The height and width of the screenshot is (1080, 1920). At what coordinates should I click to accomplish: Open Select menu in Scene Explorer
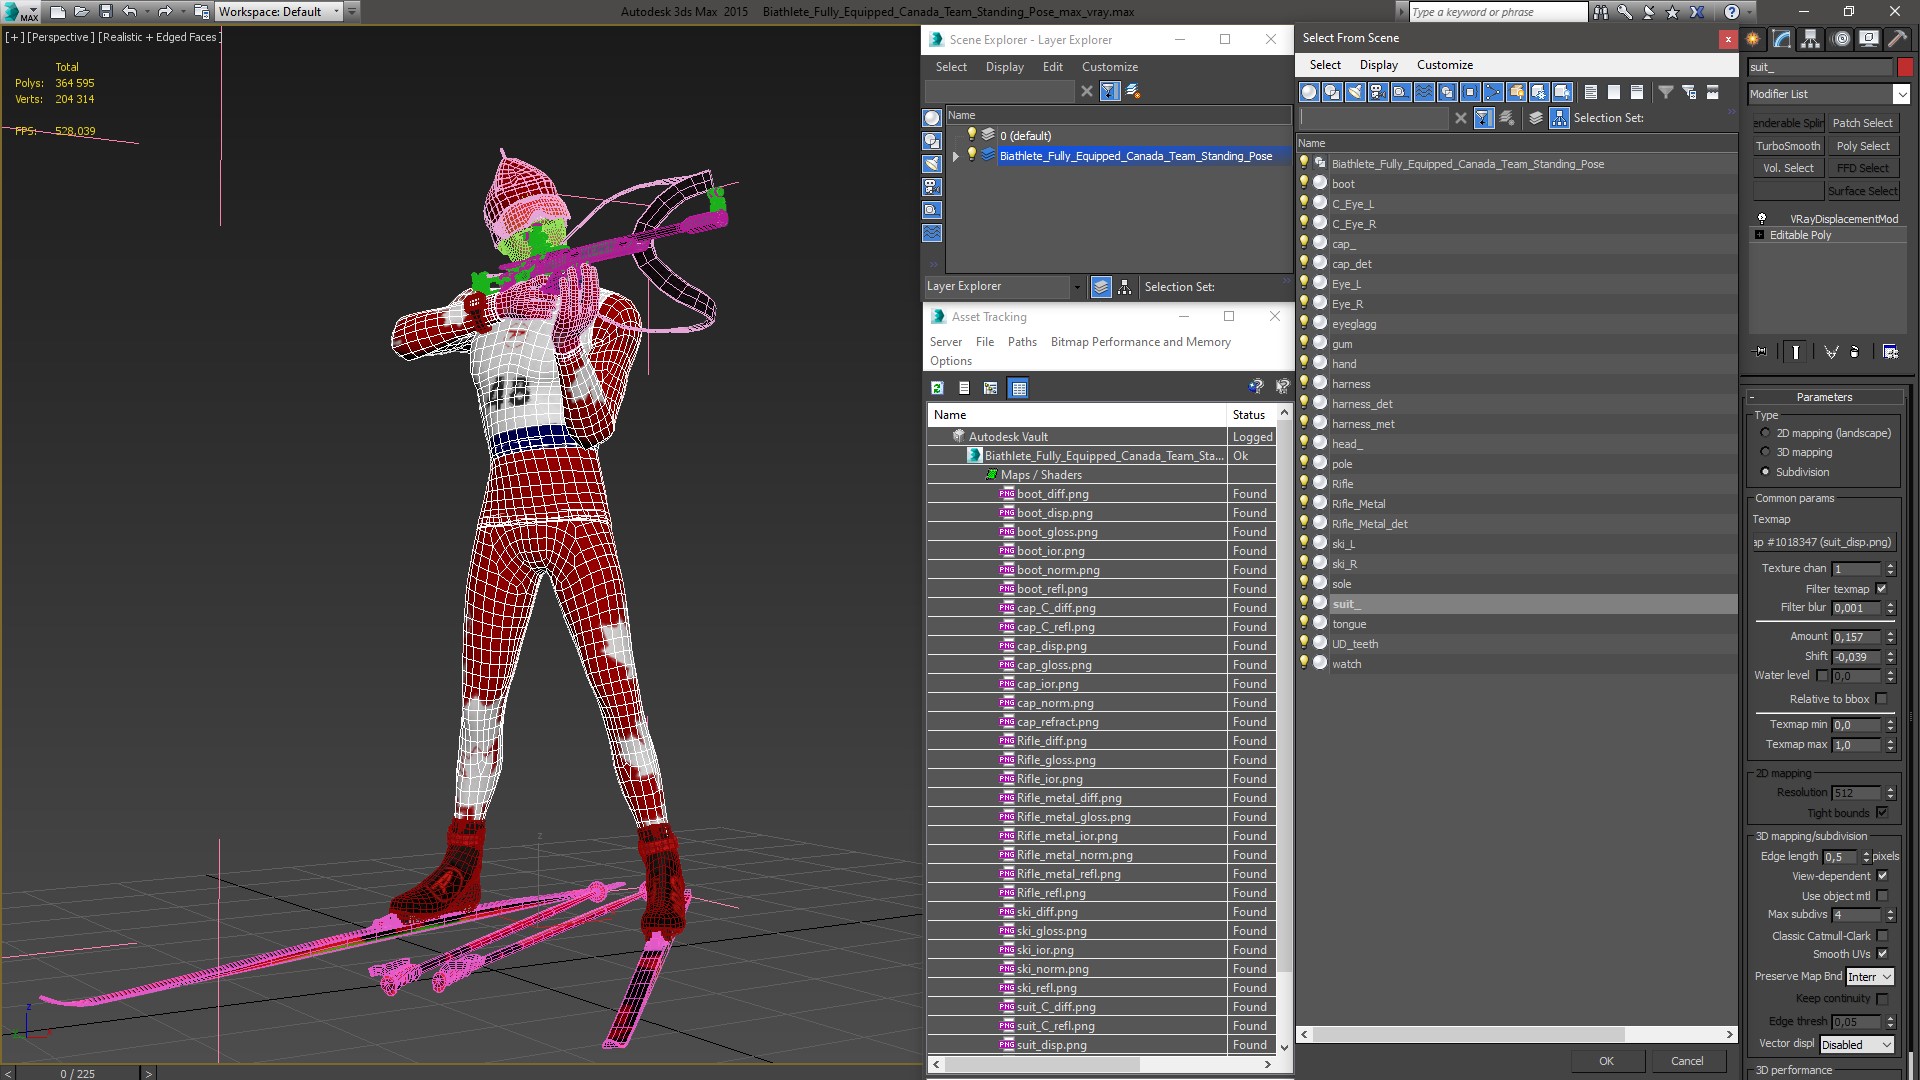[x=951, y=67]
